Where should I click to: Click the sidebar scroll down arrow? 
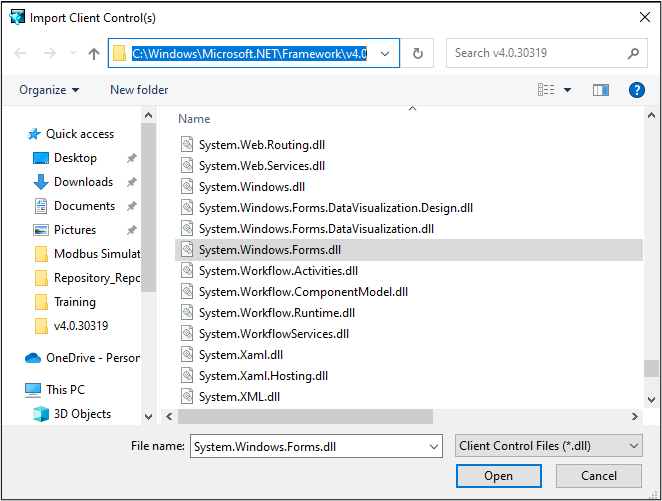point(148,417)
